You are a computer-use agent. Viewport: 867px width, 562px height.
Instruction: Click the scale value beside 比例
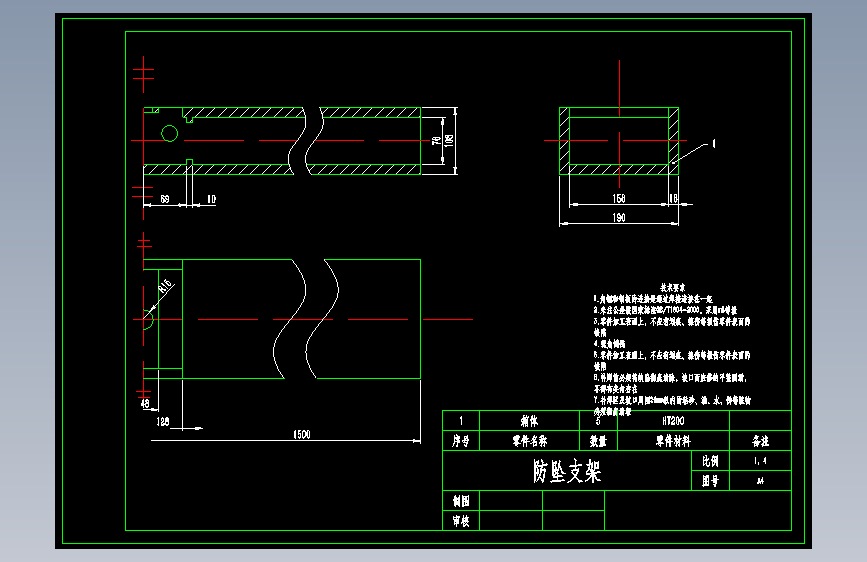click(x=760, y=461)
